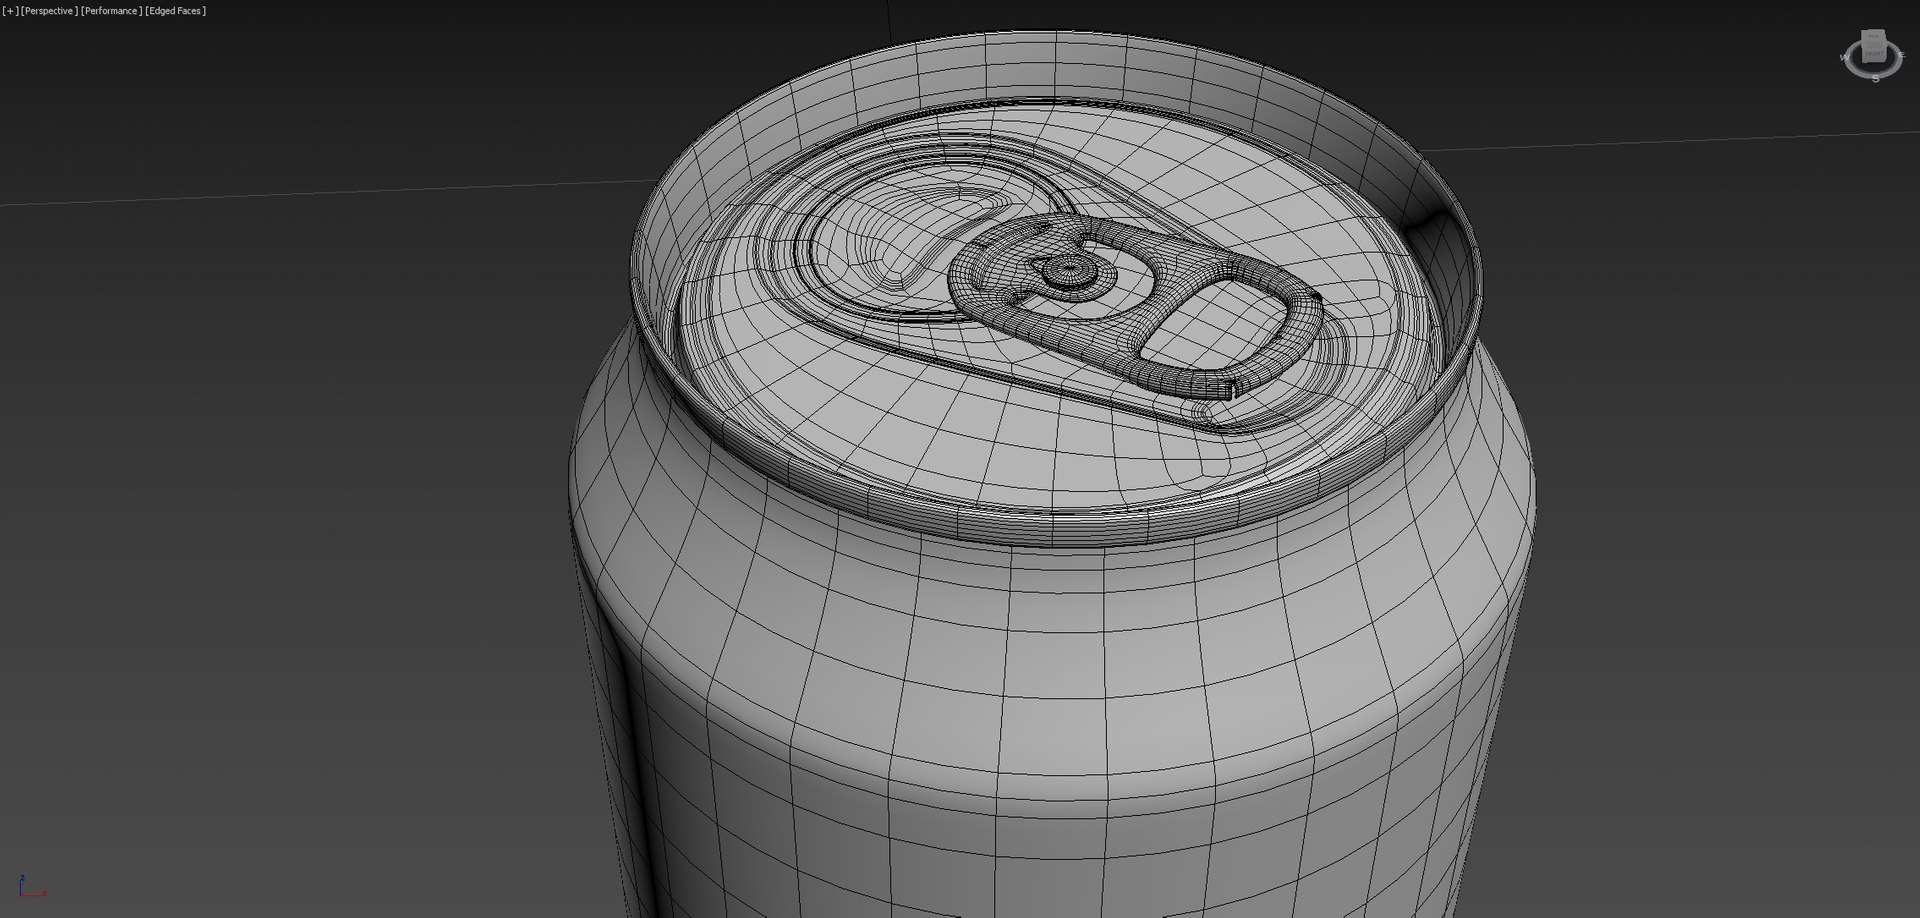Open the Perspective point-of-view viewport menu

[49, 11]
